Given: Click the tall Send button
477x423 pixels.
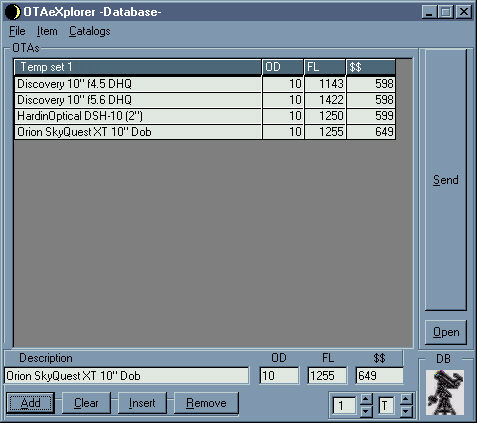Looking at the screenshot, I should [446, 180].
